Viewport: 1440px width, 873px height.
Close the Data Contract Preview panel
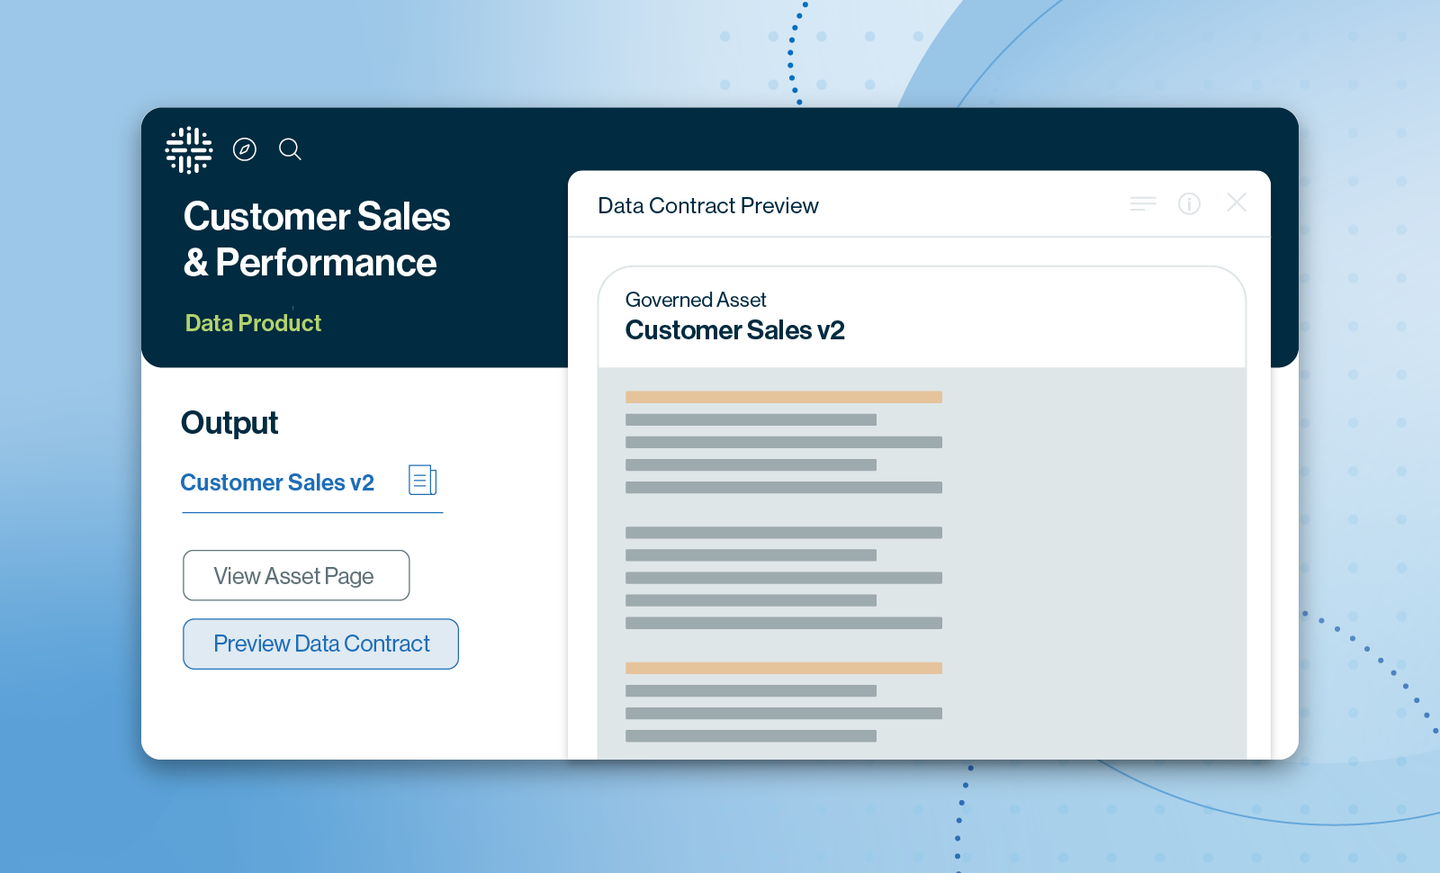click(1237, 203)
